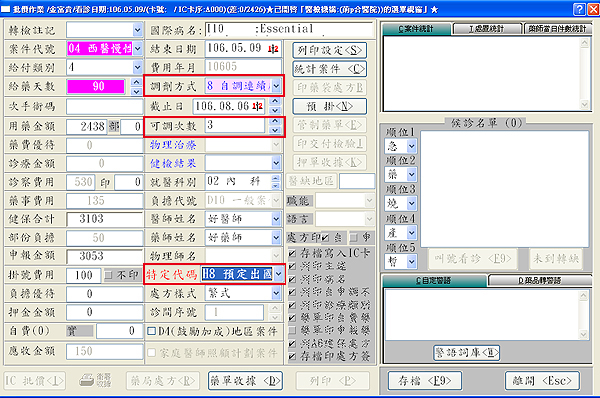
Task: Click the 列印設定<S> button
Action: click(329, 50)
